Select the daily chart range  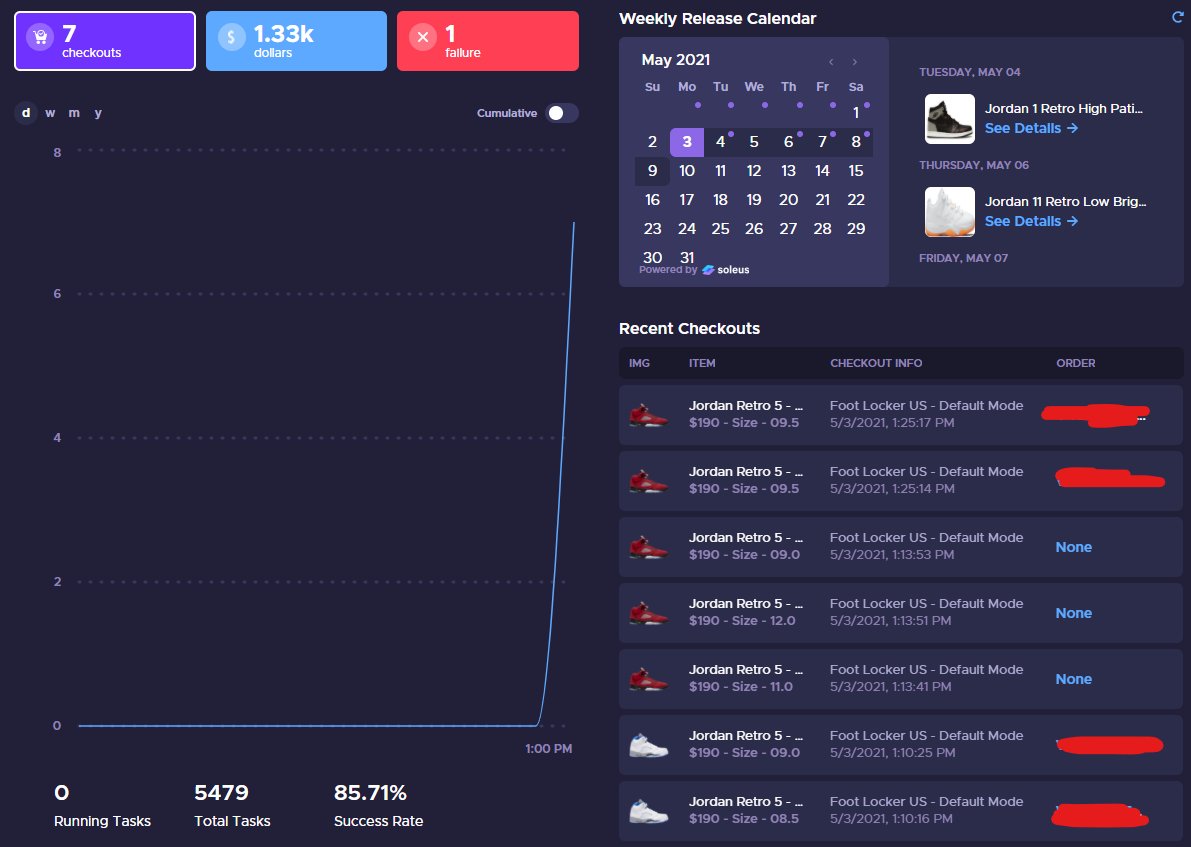coord(24,113)
